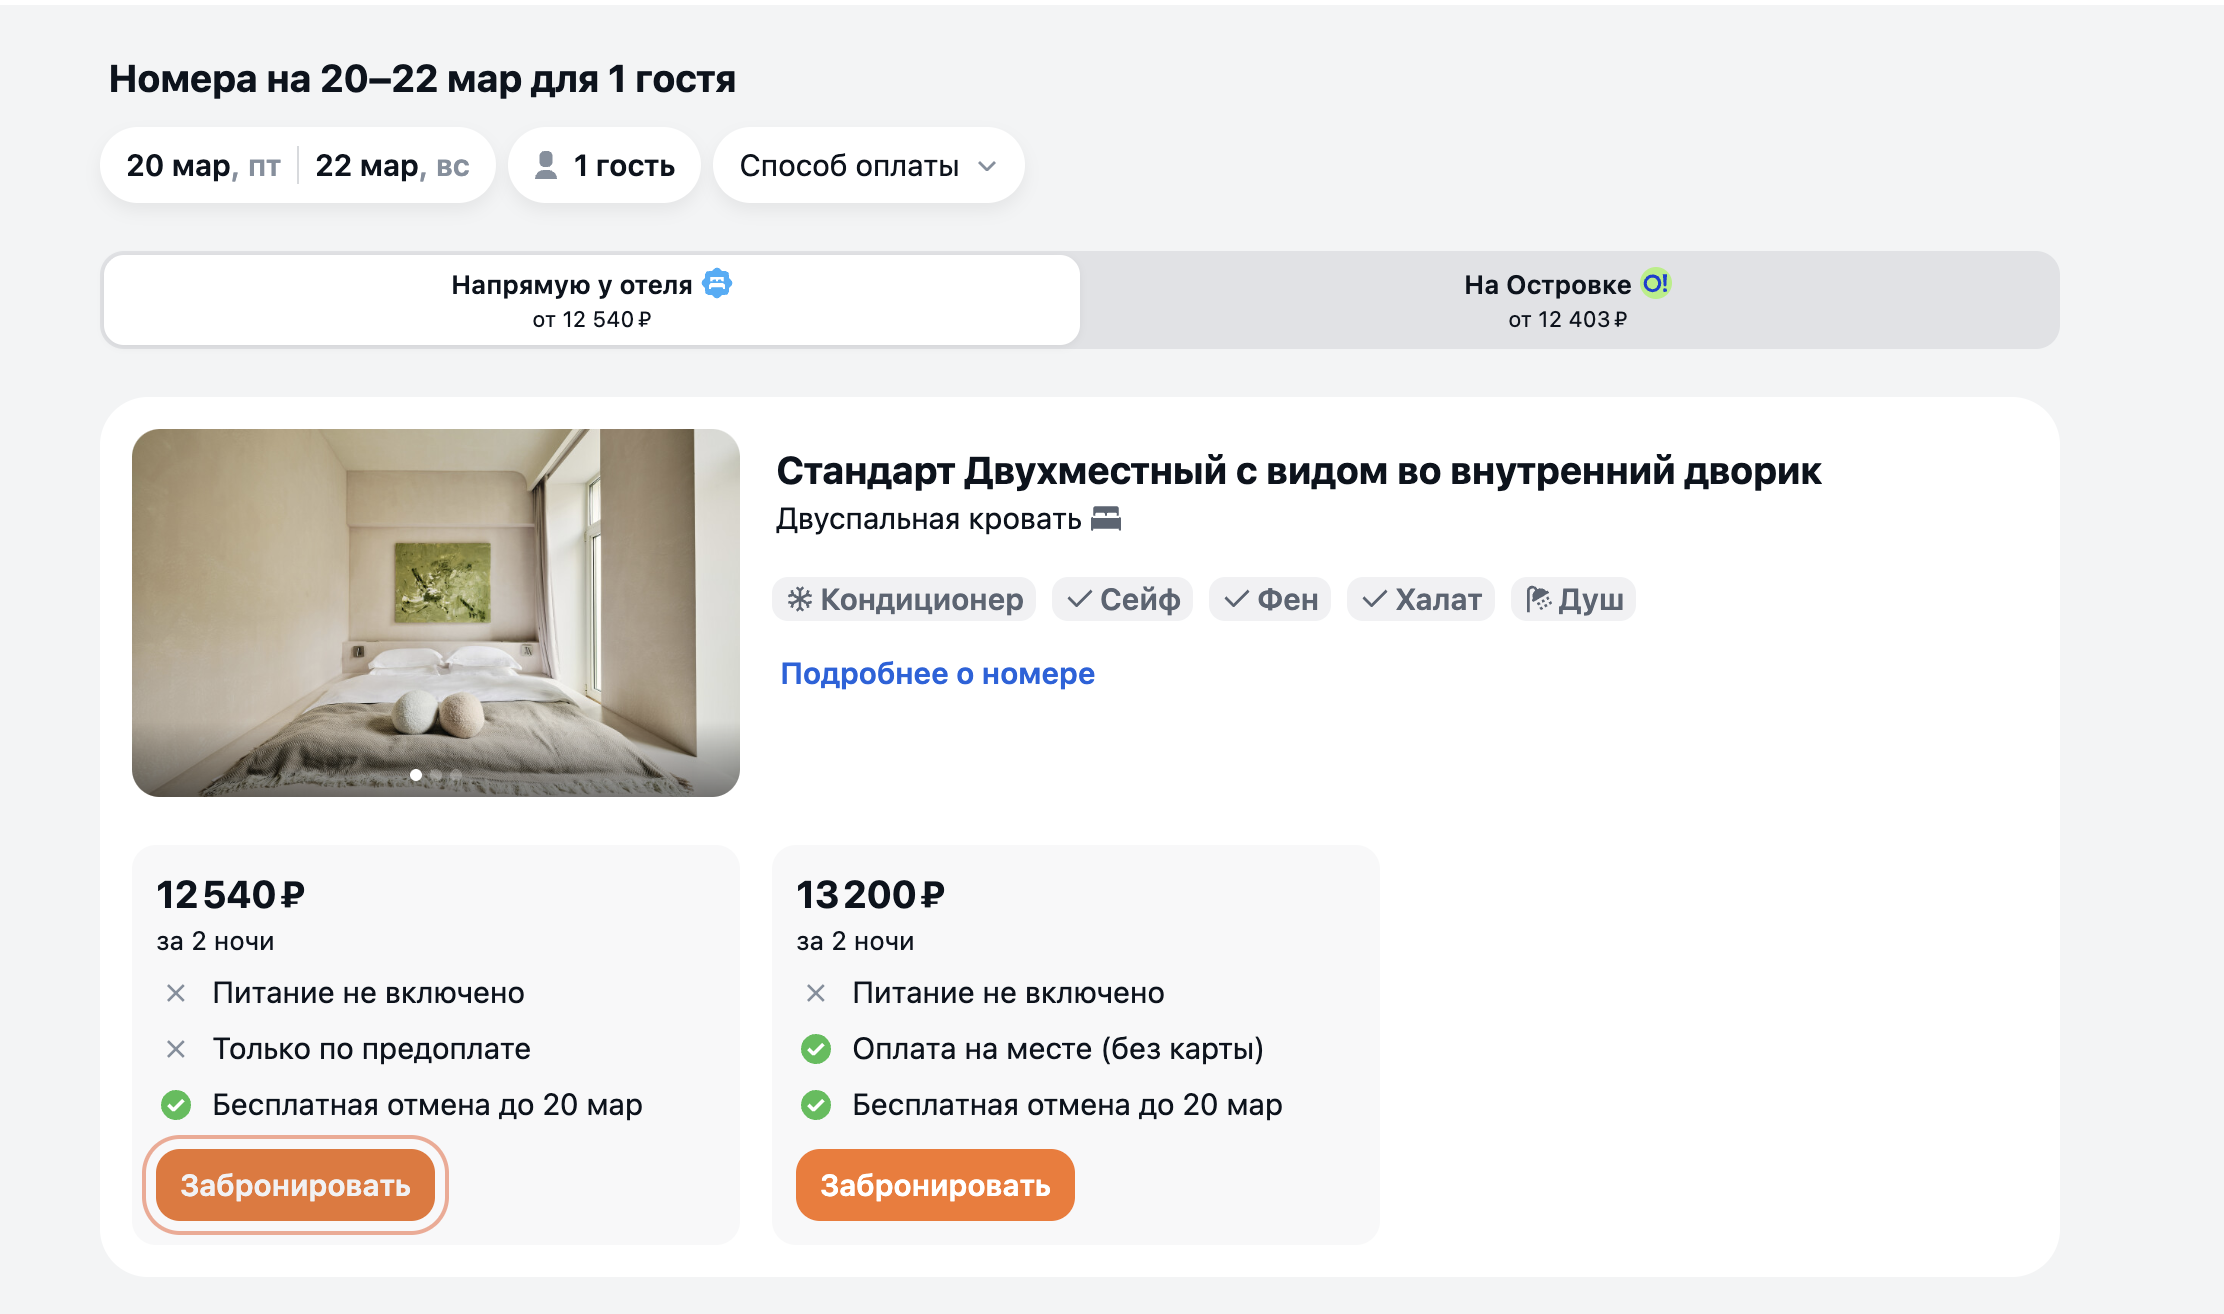Open the 20 мар check-in date picker
Screen dimensions: 2224x1314
[203, 165]
